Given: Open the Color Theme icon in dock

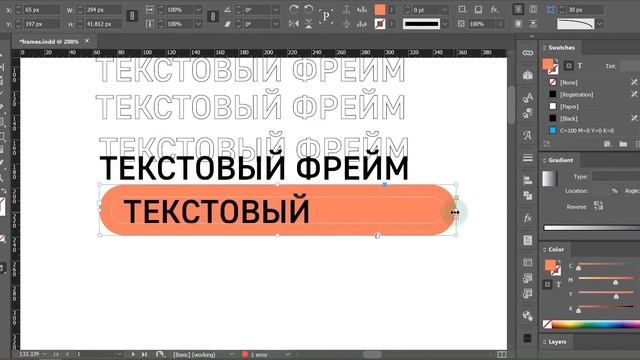Looking at the screenshot, I should pyautogui.click(x=527, y=316).
